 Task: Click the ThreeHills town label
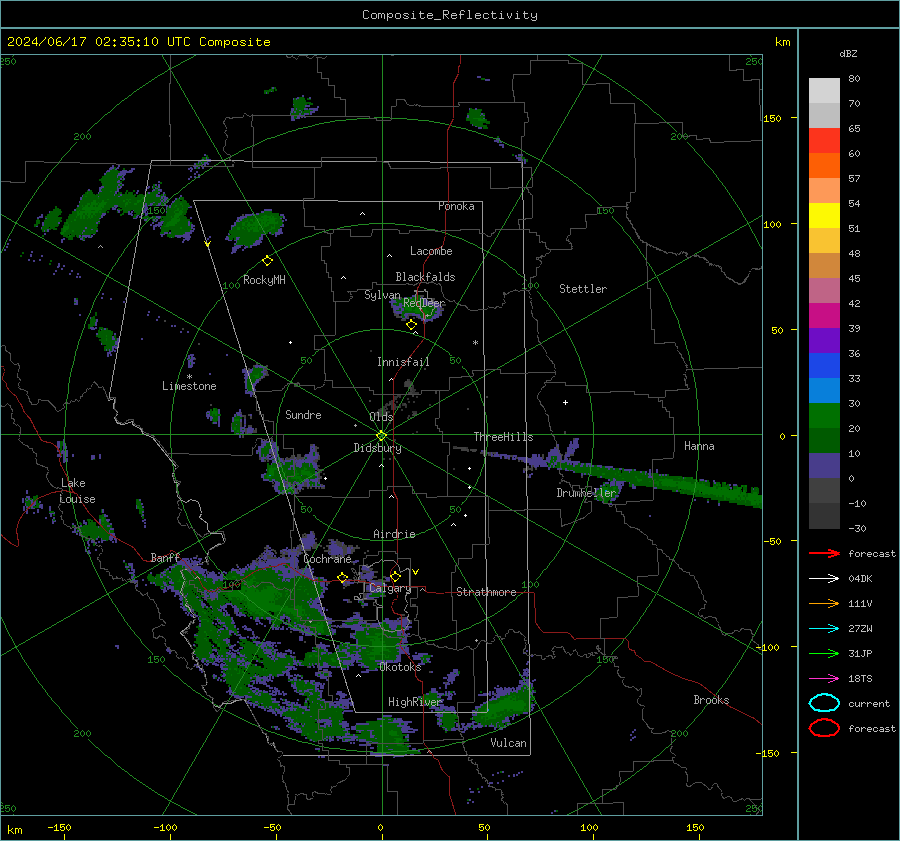coord(503,437)
